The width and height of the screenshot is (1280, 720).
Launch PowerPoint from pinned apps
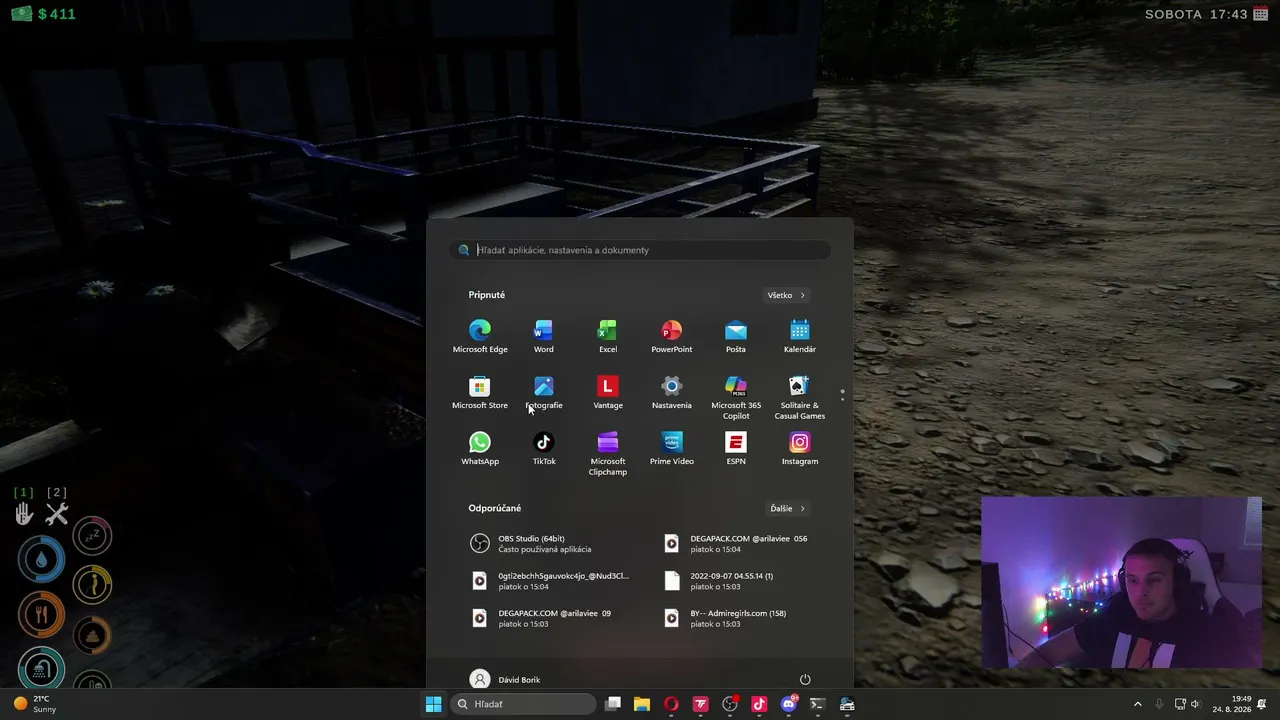click(672, 336)
